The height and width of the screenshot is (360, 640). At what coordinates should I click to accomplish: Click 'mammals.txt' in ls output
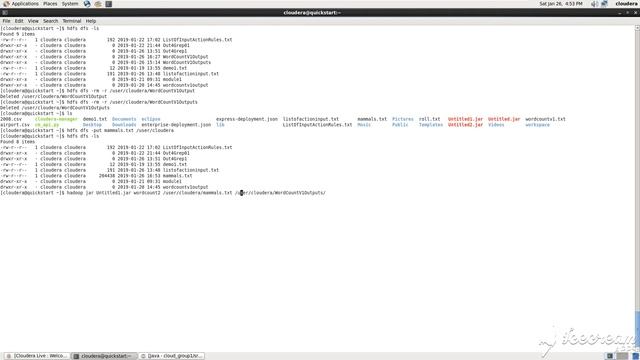[372, 119]
